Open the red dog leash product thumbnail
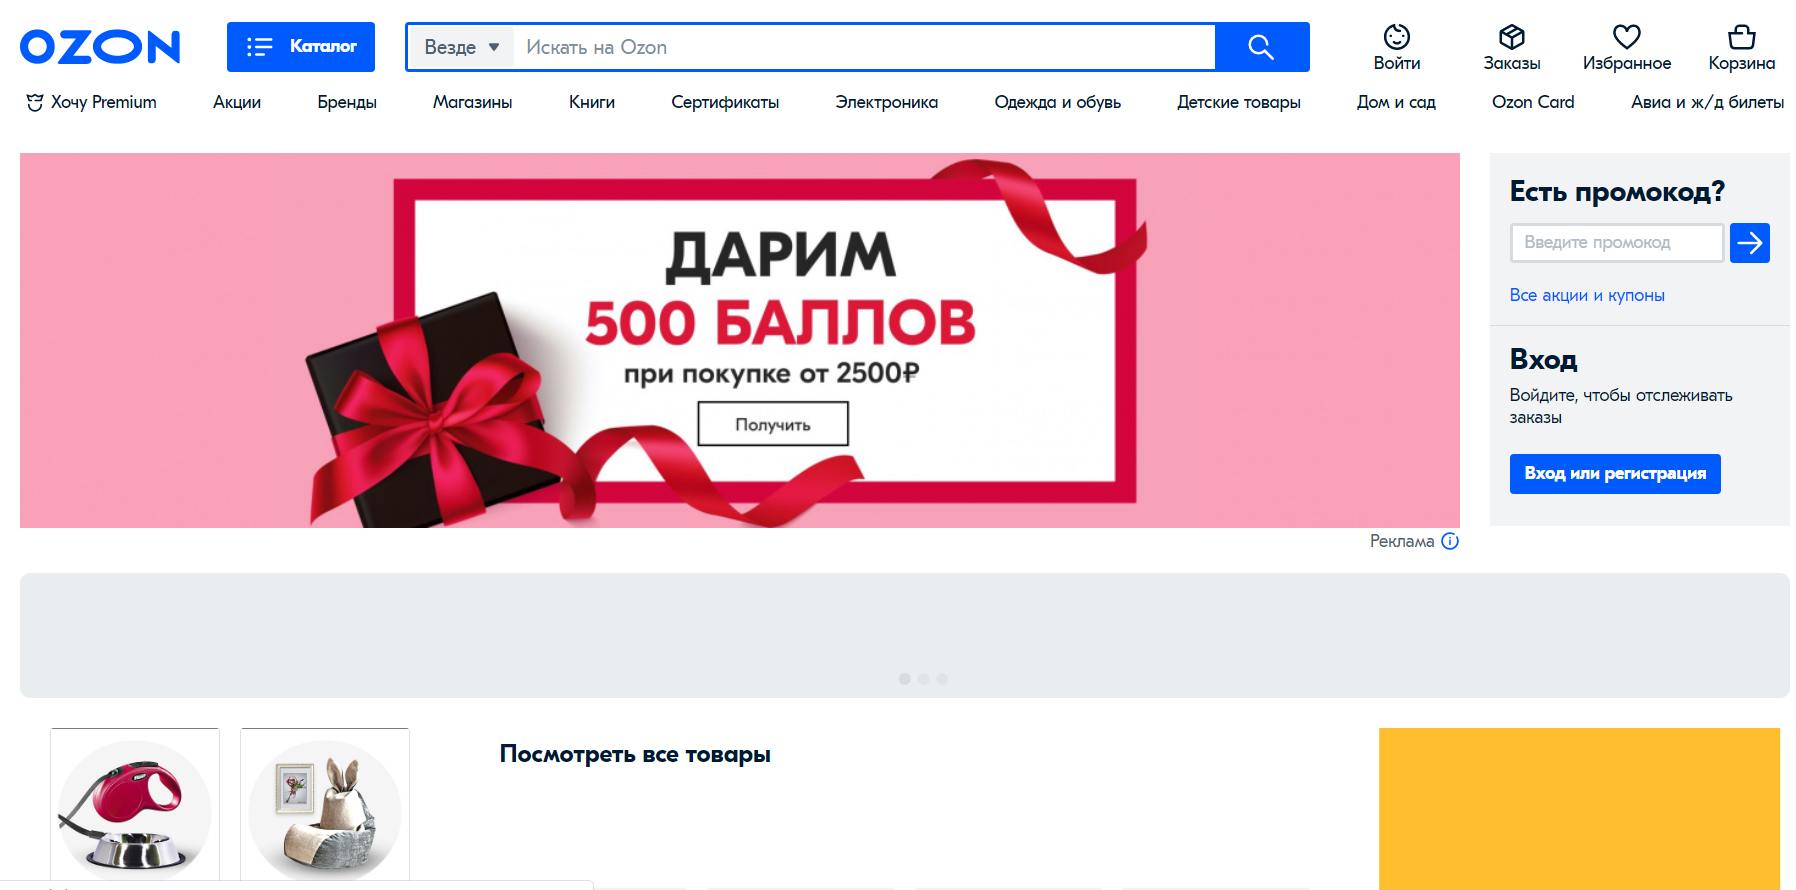1796x890 pixels. [x=135, y=806]
